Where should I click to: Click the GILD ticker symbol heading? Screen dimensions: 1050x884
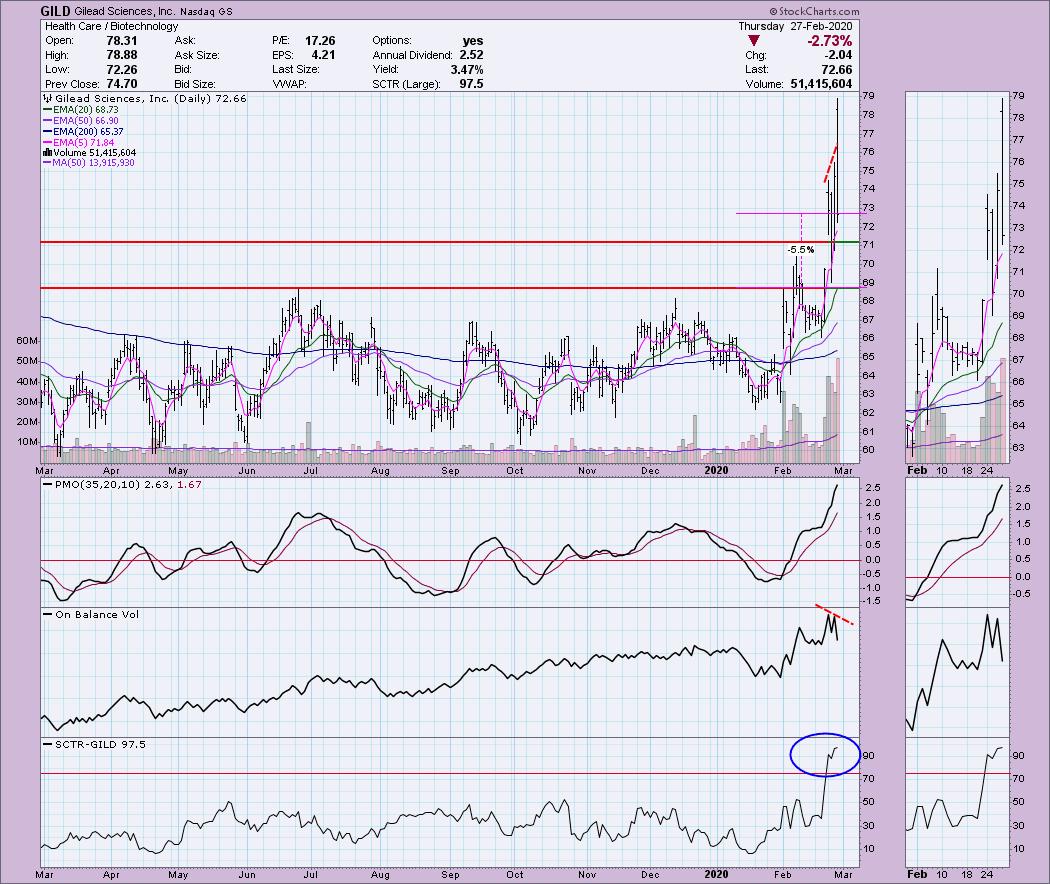56,11
